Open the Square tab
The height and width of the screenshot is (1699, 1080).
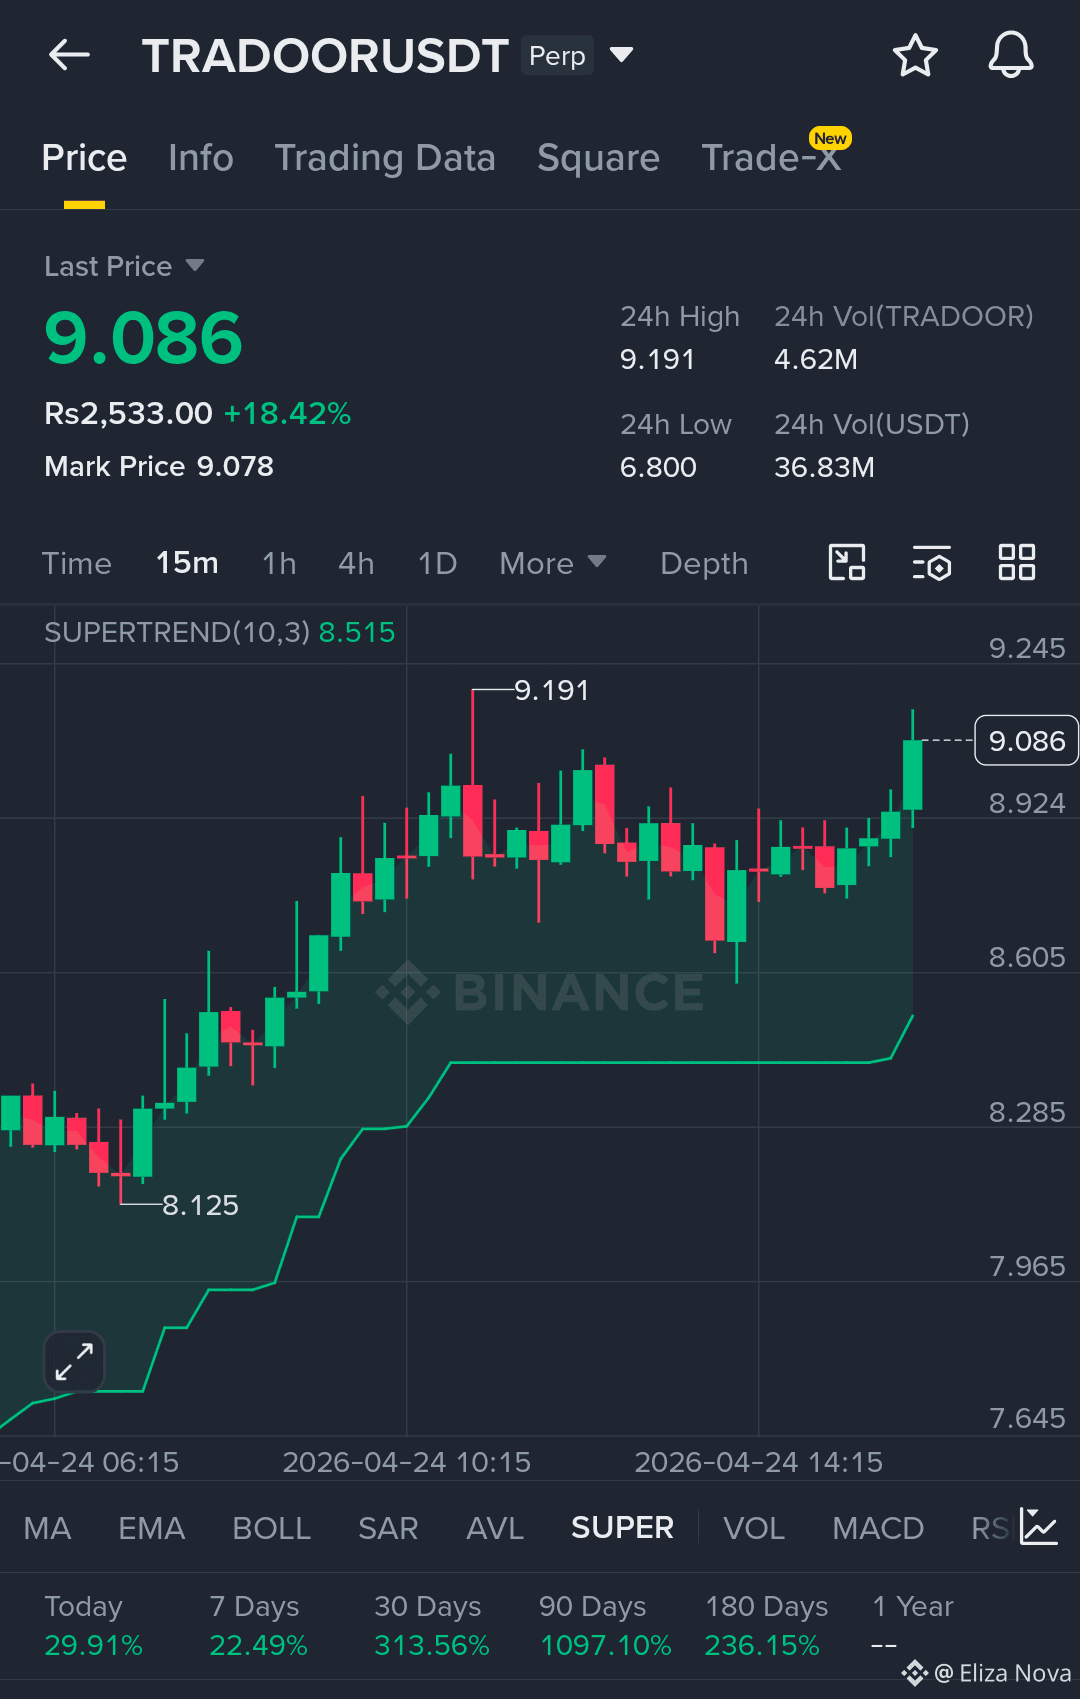[598, 158]
